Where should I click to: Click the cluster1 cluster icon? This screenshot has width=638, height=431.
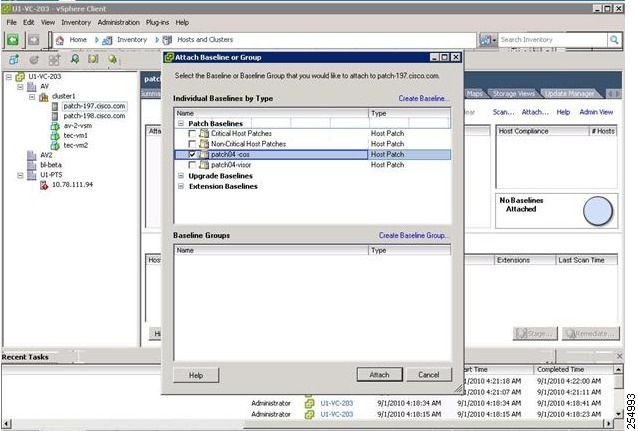[x=44, y=96]
